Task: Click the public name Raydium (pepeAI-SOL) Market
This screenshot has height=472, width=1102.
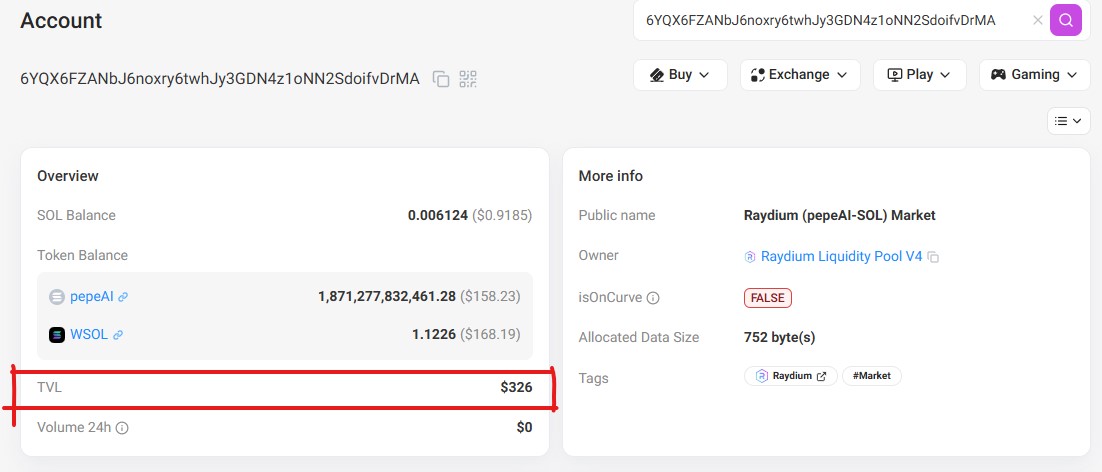Action: (x=840, y=216)
